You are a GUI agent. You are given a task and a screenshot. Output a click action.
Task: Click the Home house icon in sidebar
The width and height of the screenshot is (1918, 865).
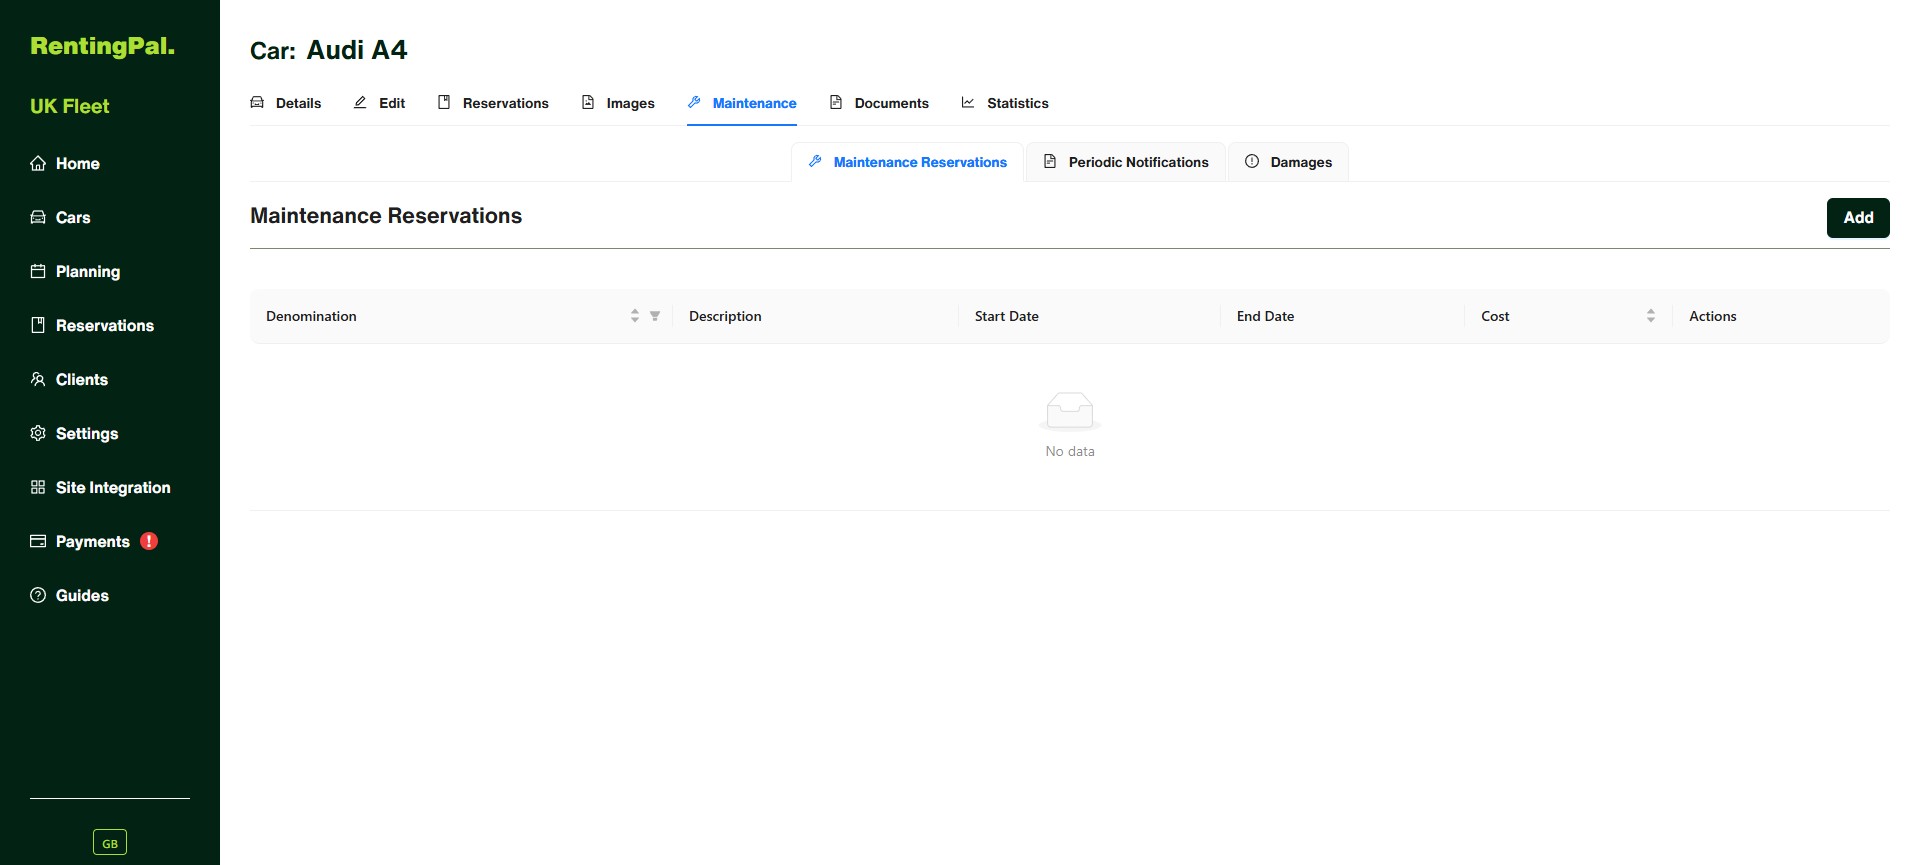click(x=38, y=163)
